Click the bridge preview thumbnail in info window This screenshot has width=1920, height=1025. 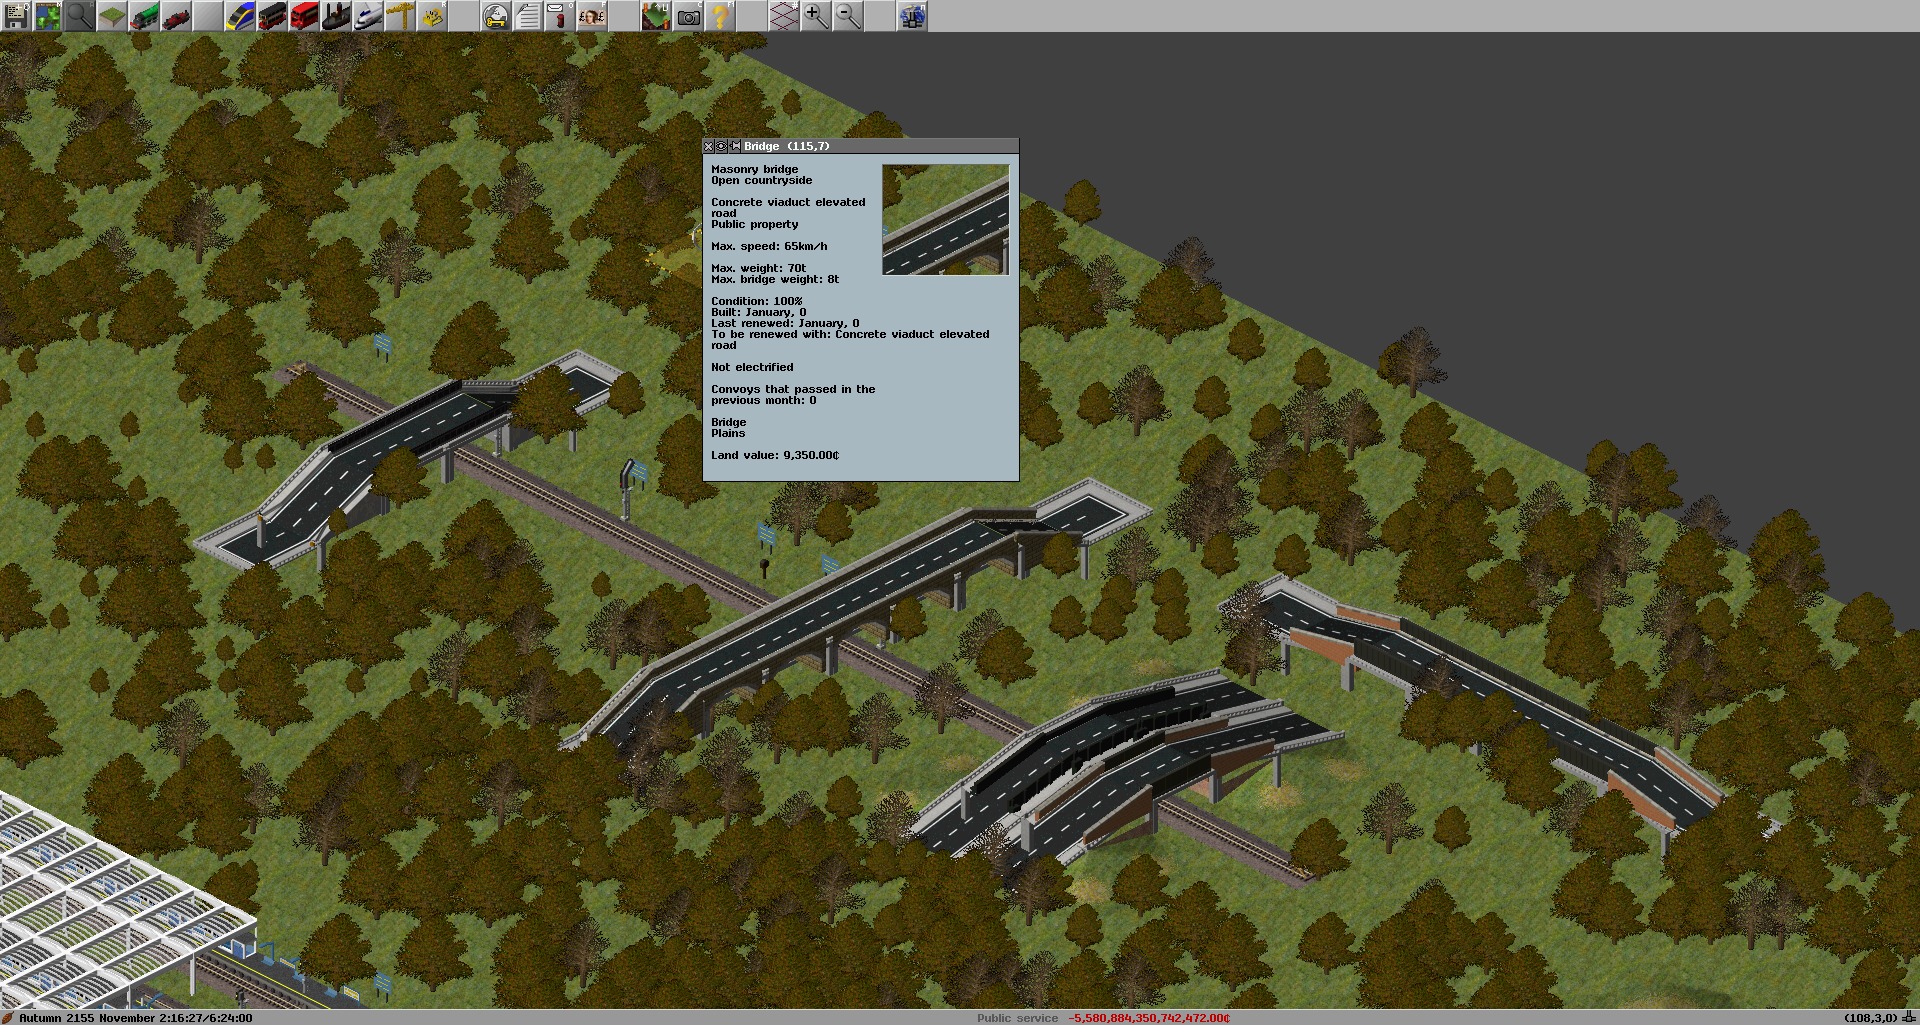point(946,220)
